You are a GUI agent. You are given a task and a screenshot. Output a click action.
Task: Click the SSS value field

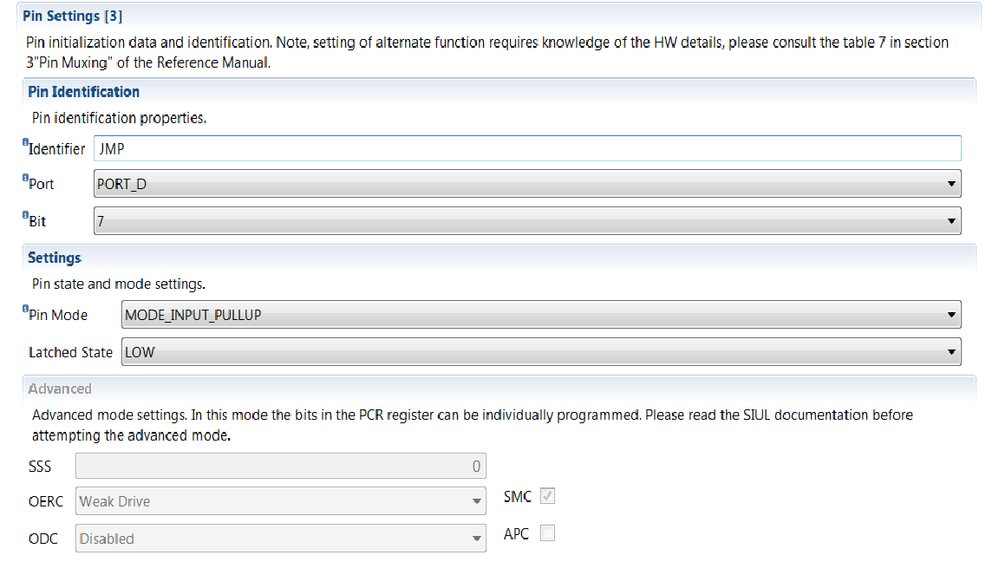280,466
